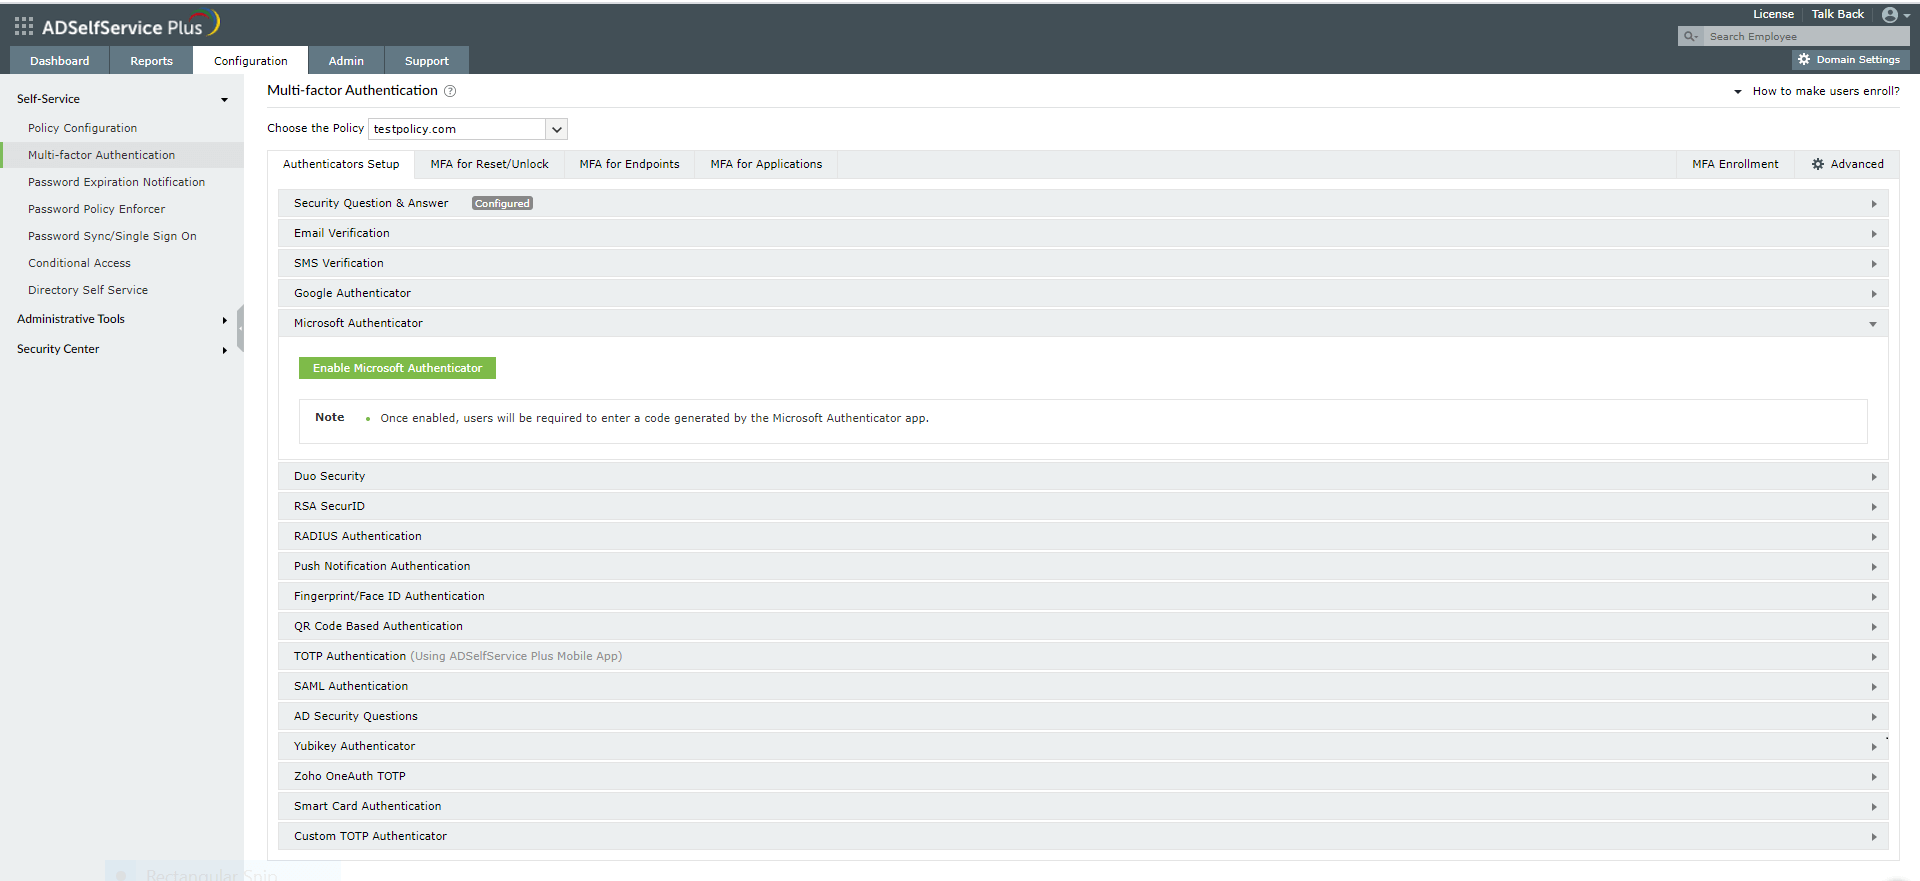Select the Authenticators Setup tab
Image resolution: width=1920 pixels, height=881 pixels.
pyautogui.click(x=341, y=164)
